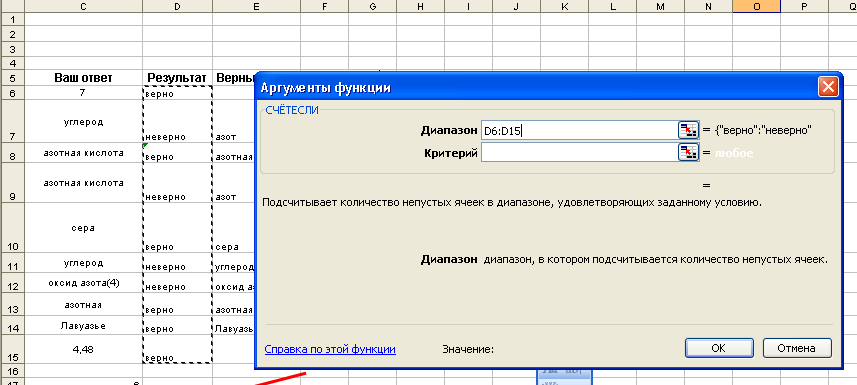Image resolution: width=857 pixels, height=385 pixels.
Task: Click углерод cell in row 7
Action: point(83,121)
